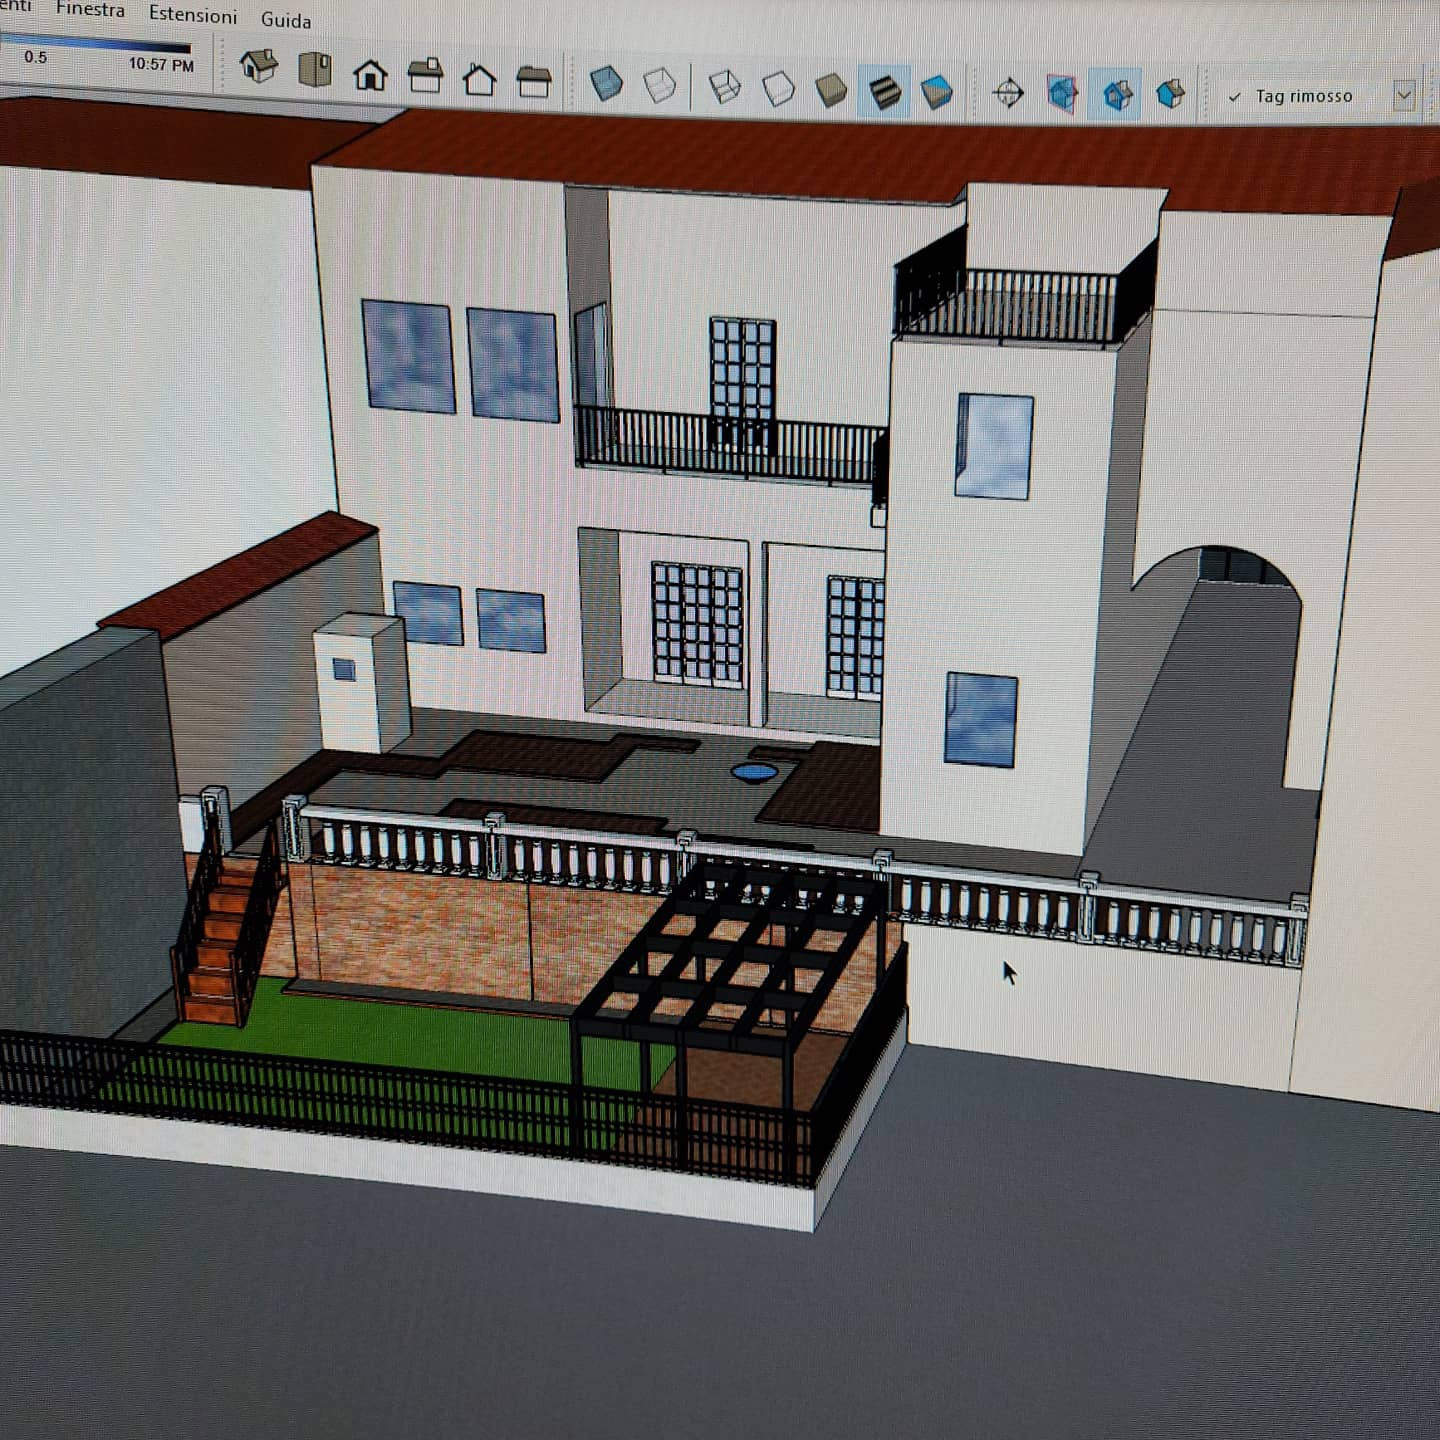
Task: Switch to Front view
Action: tap(370, 74)
